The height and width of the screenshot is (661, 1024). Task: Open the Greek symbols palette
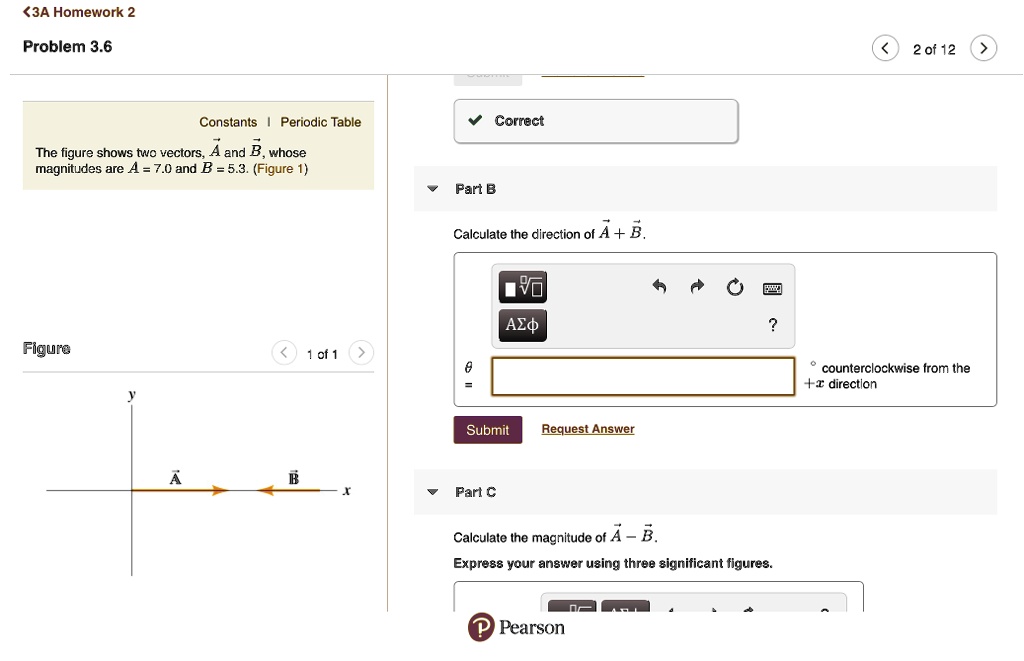point(522,325)
